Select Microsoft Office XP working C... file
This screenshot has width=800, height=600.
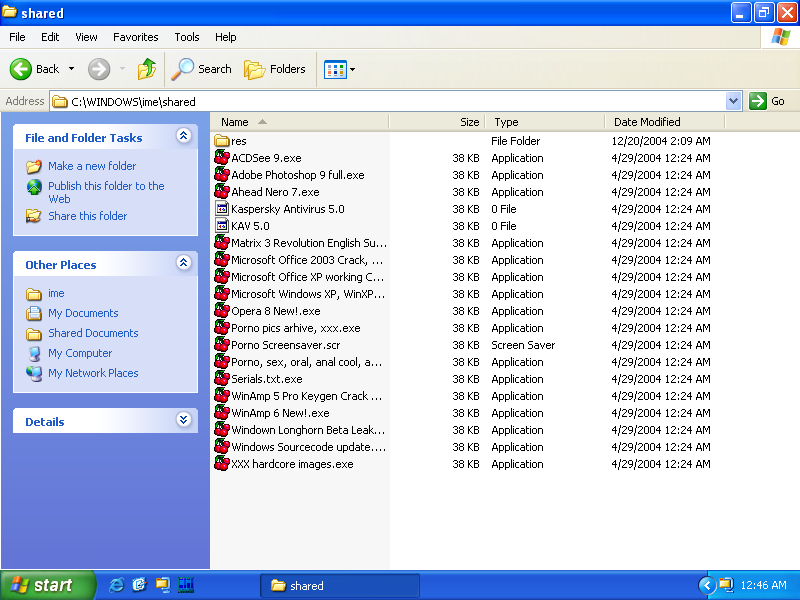pyautogui.click(x=308, y=277)
